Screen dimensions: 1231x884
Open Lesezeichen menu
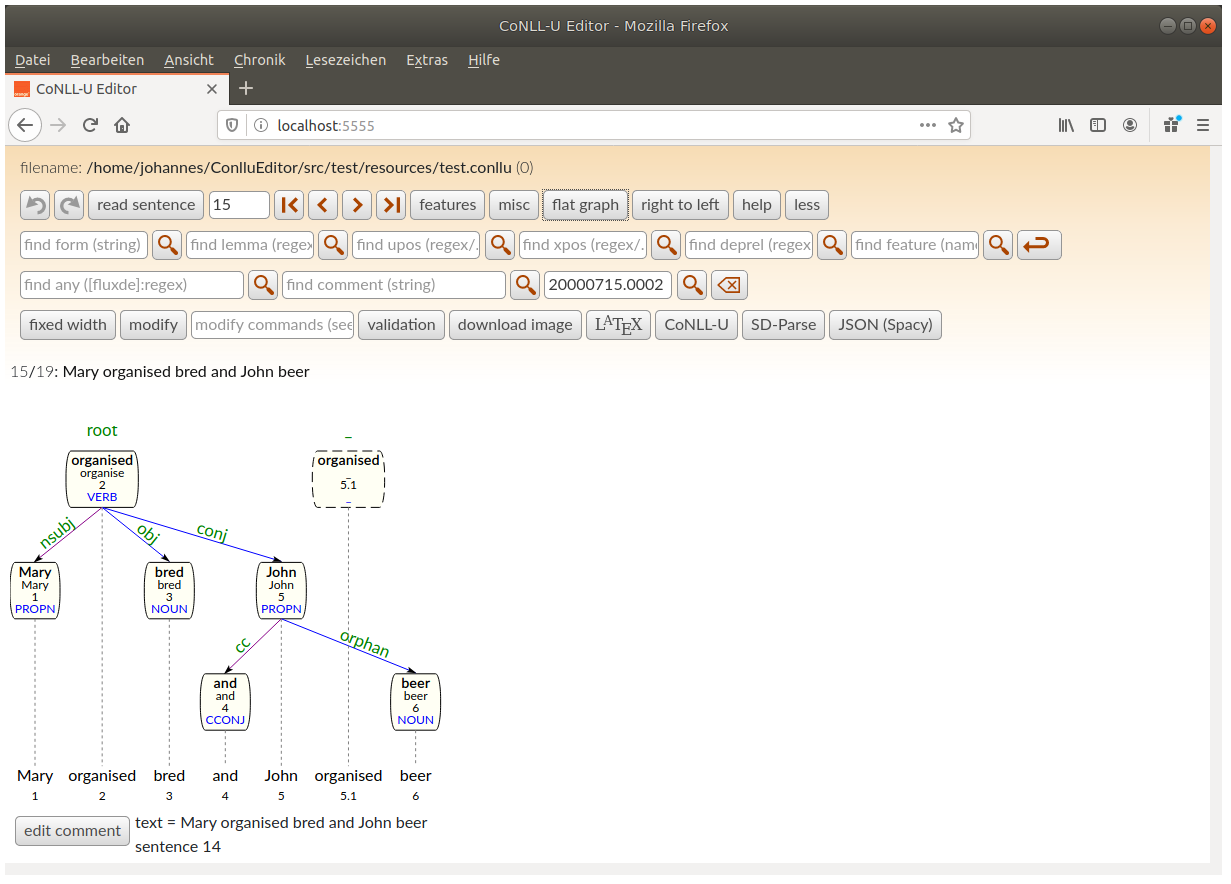point(346,60)
